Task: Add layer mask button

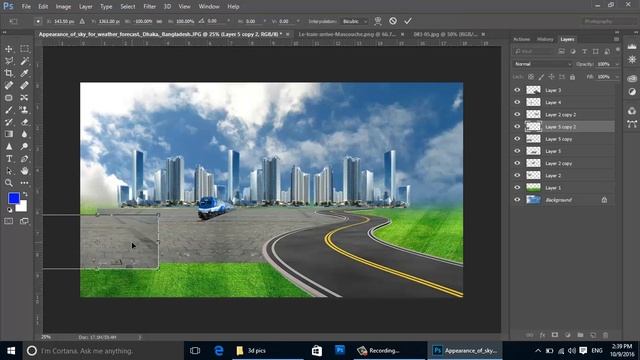Action: pos(555,335)
